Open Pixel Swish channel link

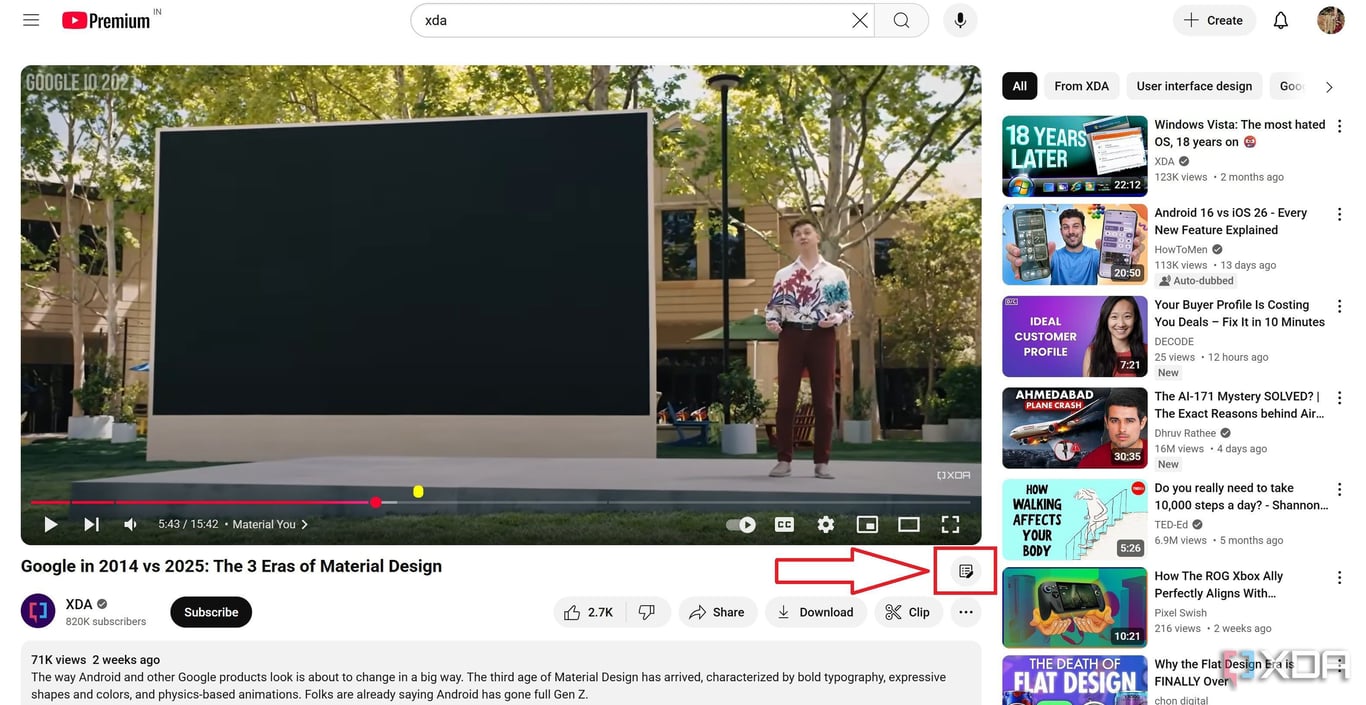pyautogui.click(x=1181, y=612)
